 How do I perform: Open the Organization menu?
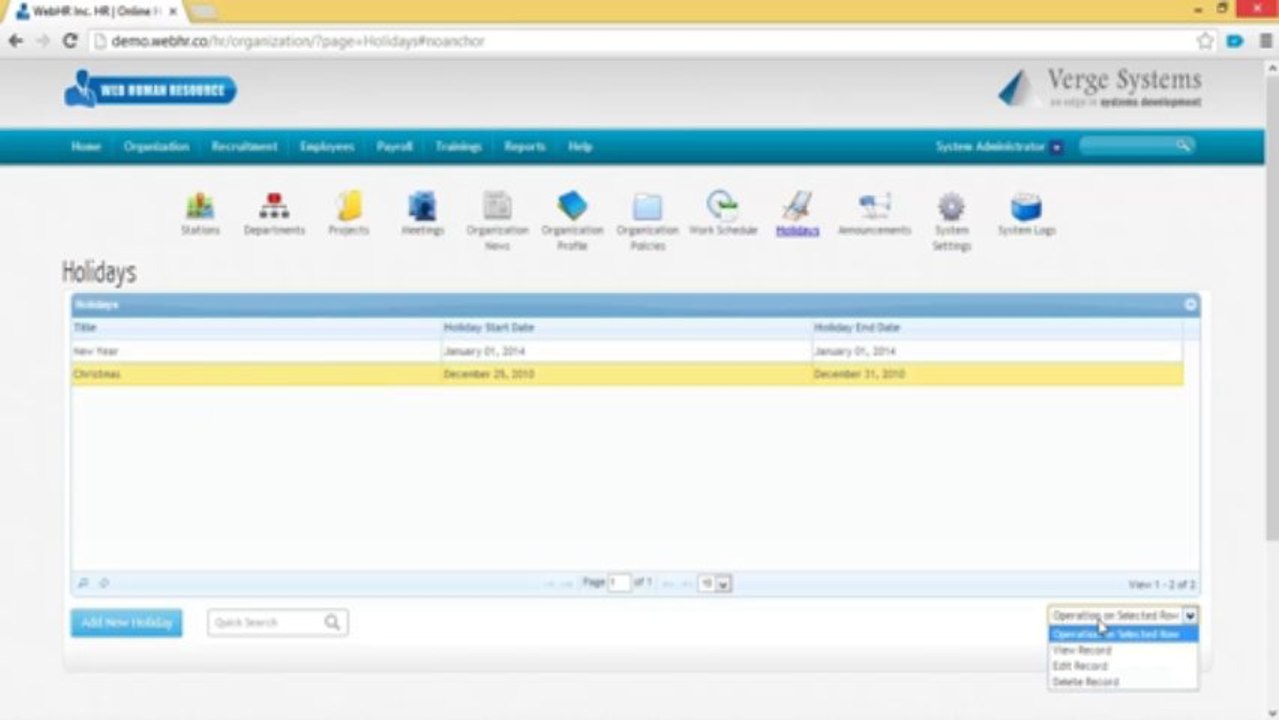click(156, 146)
